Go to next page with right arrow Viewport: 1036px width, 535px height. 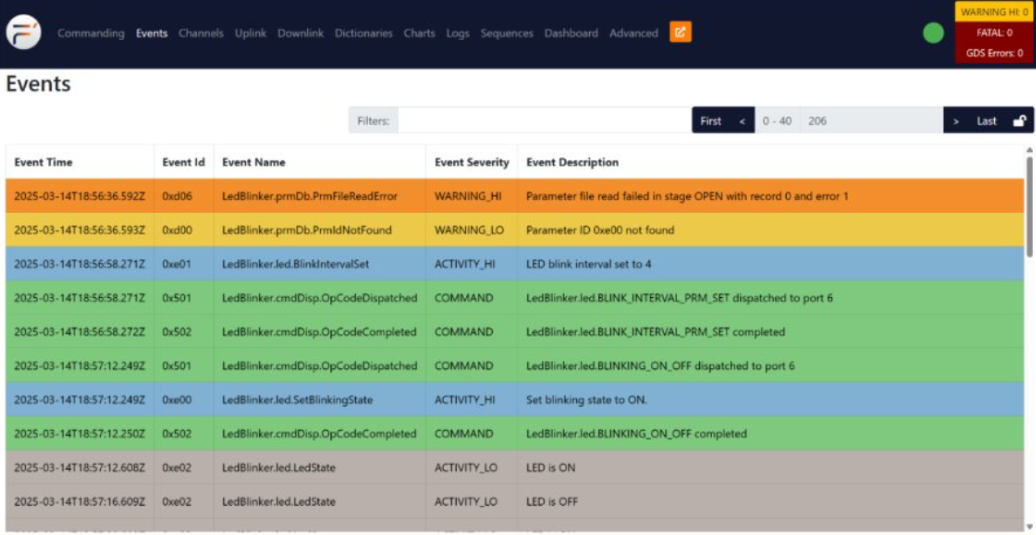coord(956,121)
